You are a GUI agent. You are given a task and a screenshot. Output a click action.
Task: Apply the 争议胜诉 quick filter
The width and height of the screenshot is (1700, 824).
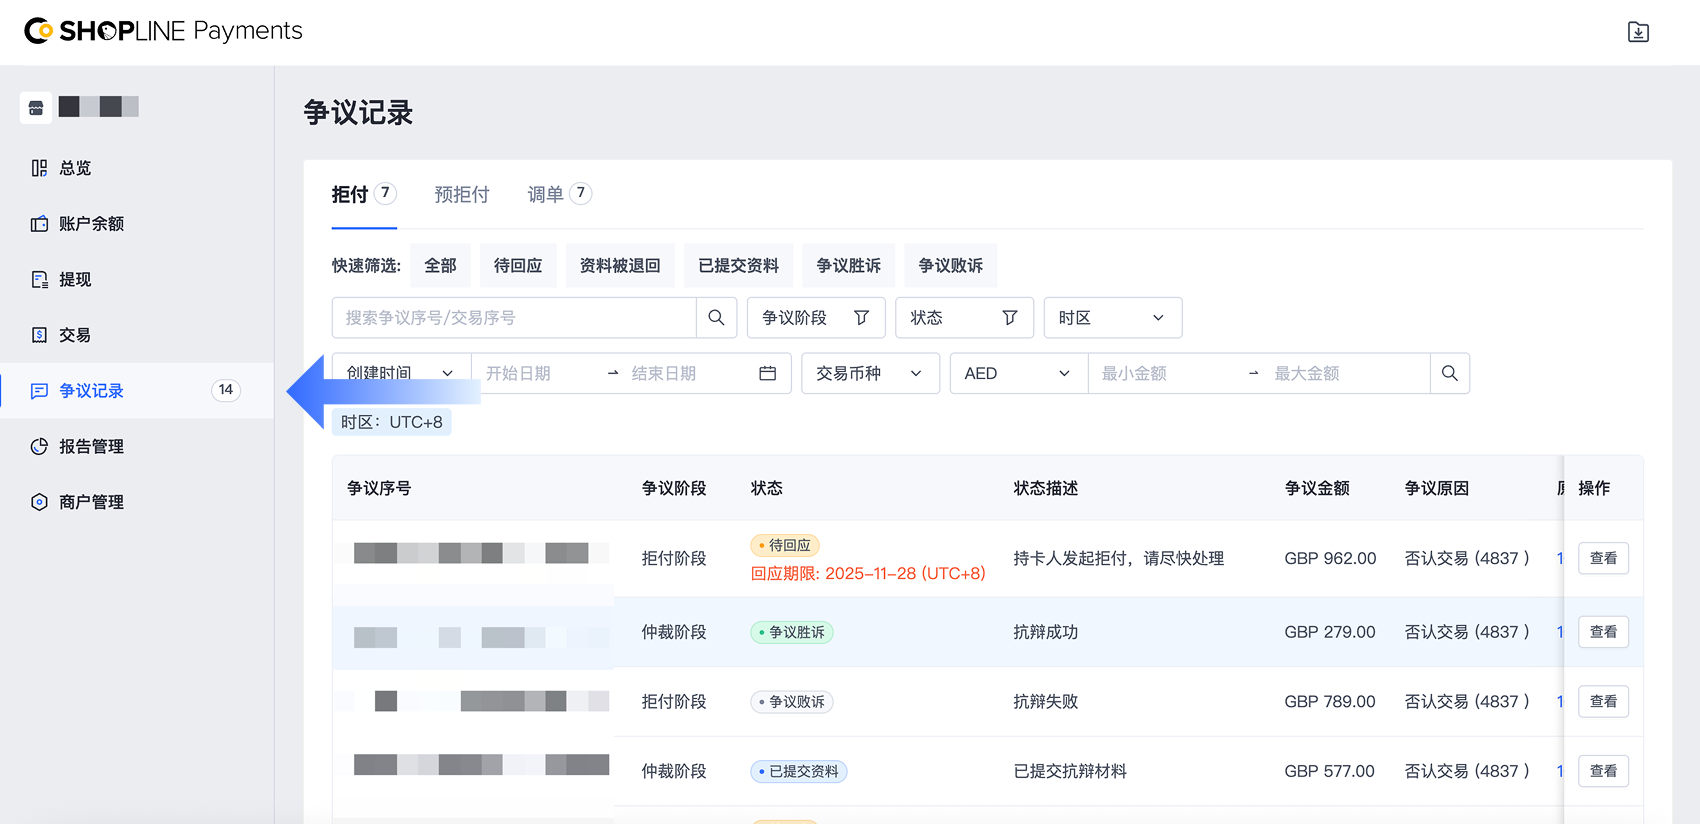coord(849,265)
